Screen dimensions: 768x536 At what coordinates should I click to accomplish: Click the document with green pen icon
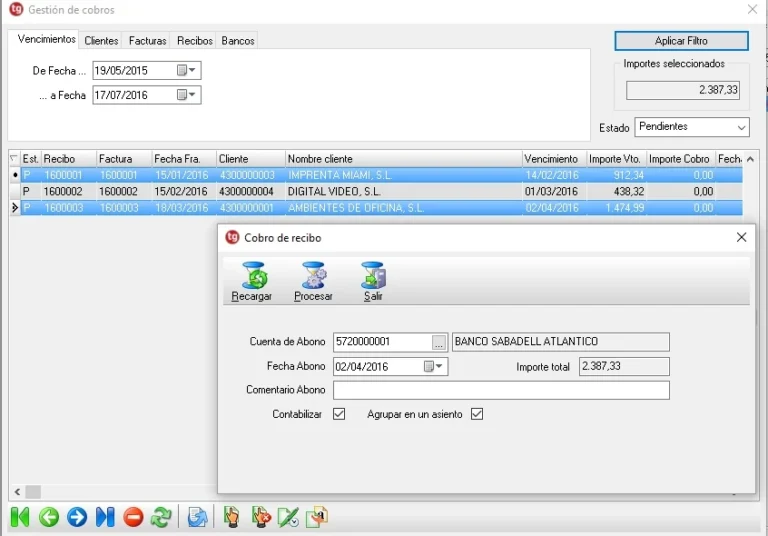(288, 517)
